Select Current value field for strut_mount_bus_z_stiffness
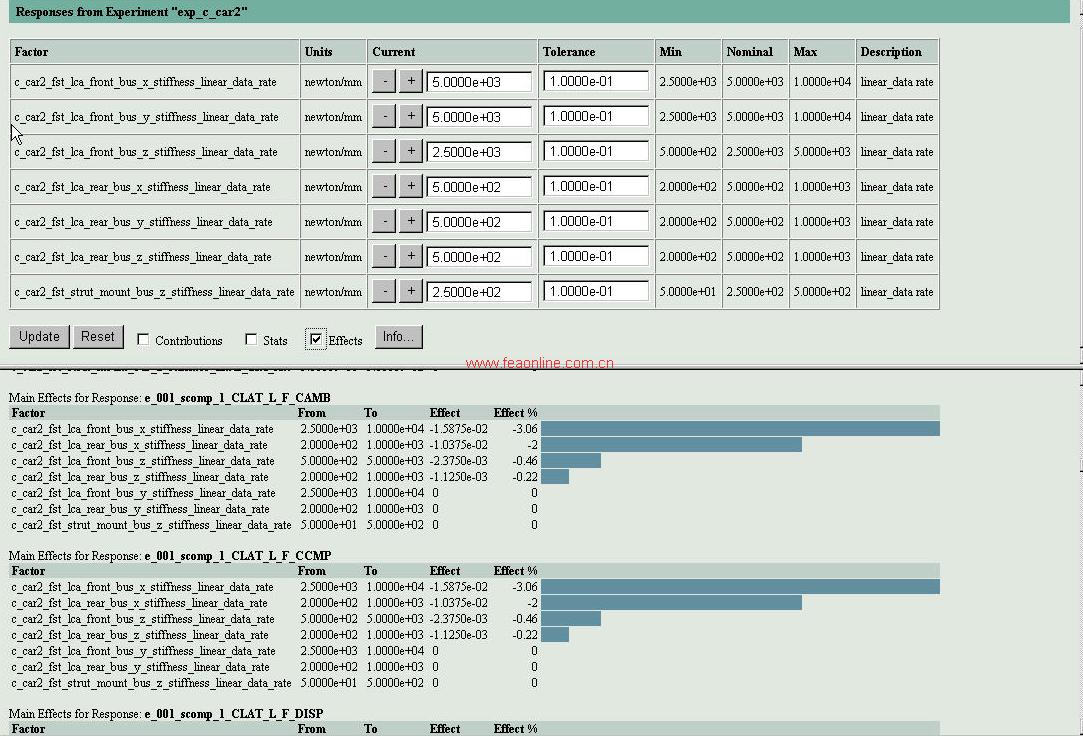The width and height of the screenshot is (1083, 736). point(479,292)
